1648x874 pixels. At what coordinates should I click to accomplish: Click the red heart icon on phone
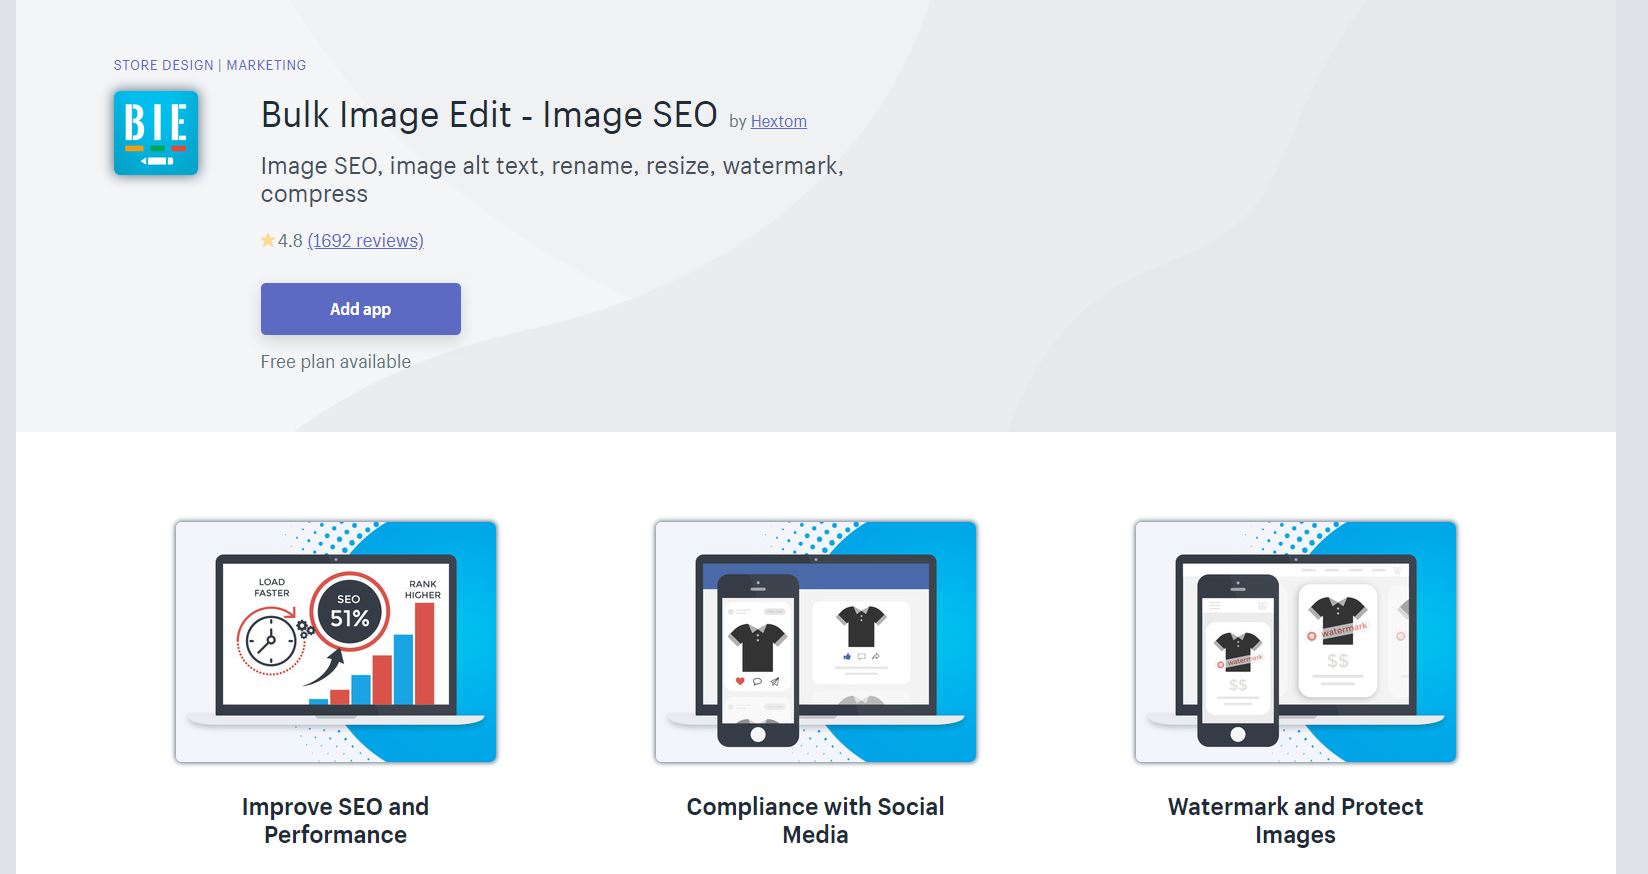[x=740, y=681]
